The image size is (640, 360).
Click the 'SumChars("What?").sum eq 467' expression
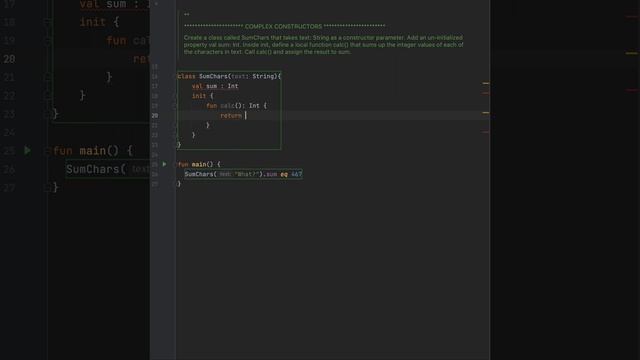[243, 174]
